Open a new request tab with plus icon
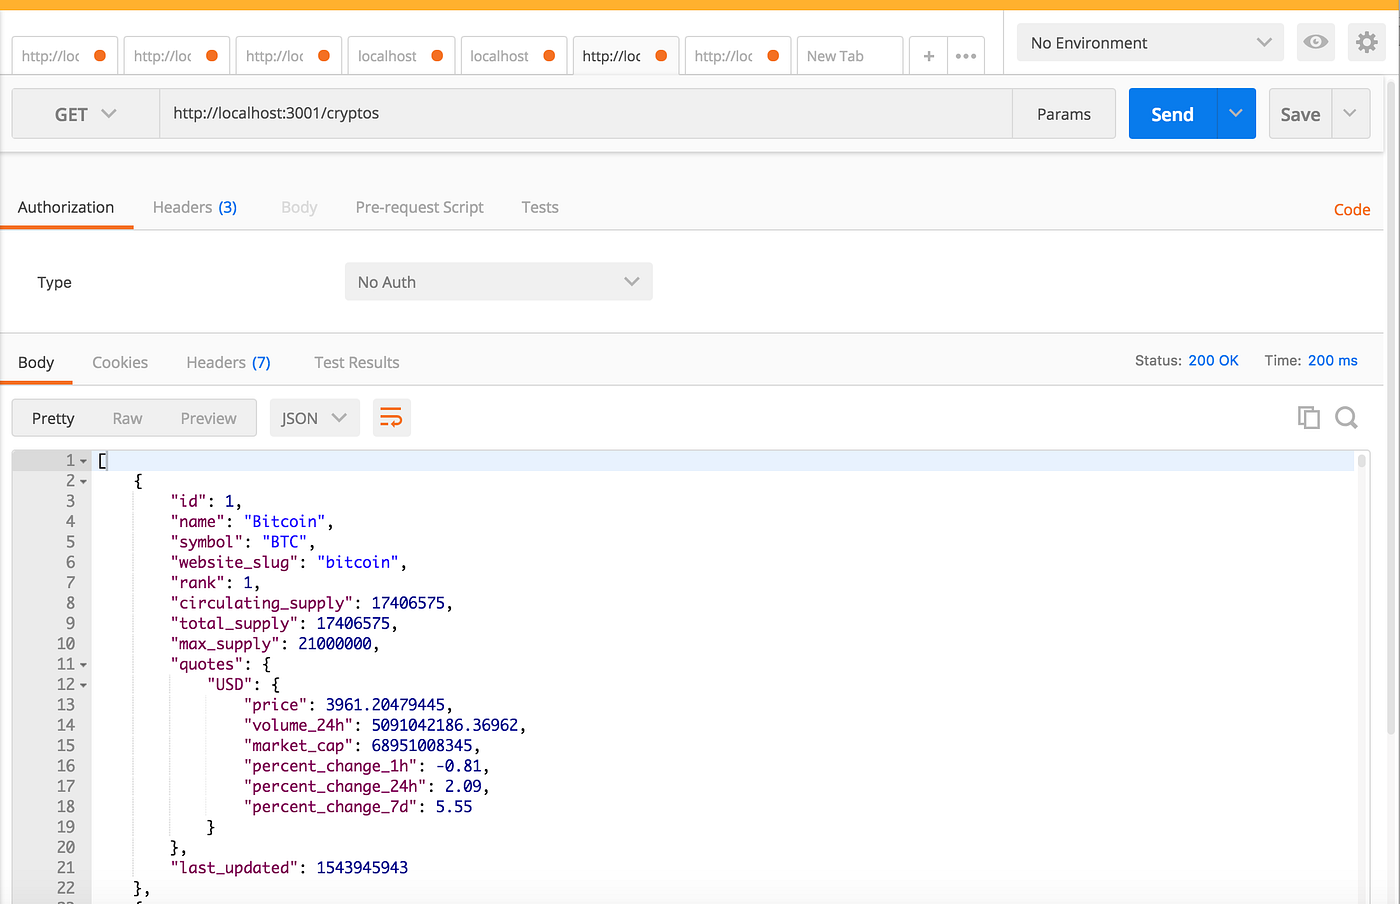 (927, 56)
